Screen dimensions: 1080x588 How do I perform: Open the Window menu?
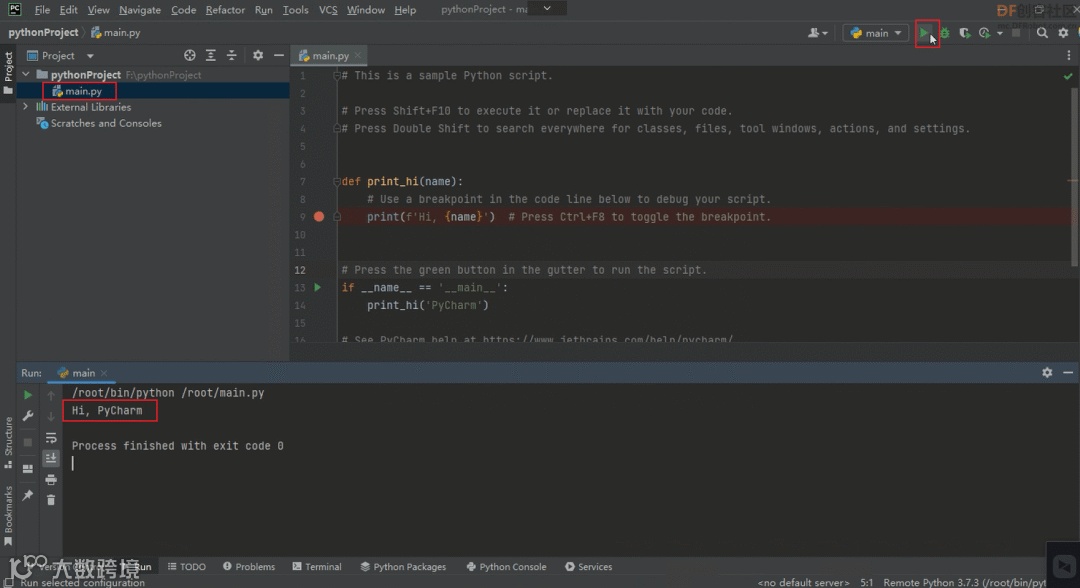tap(366, 10)
